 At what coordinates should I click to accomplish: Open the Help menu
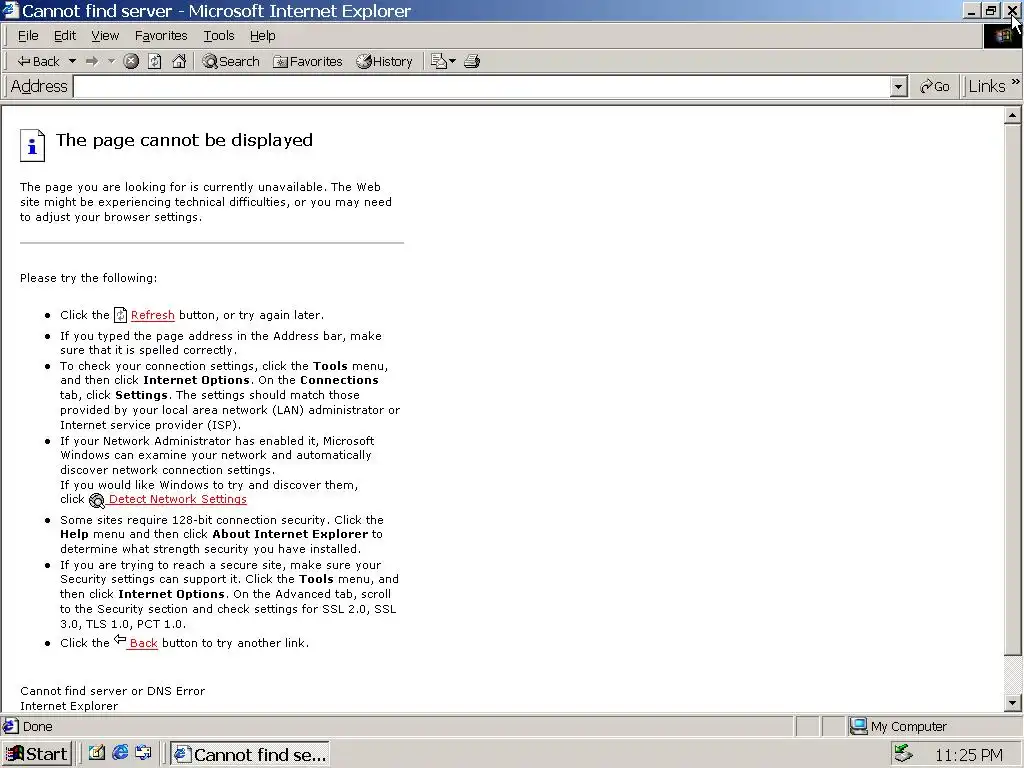click(x=263, y=36)
